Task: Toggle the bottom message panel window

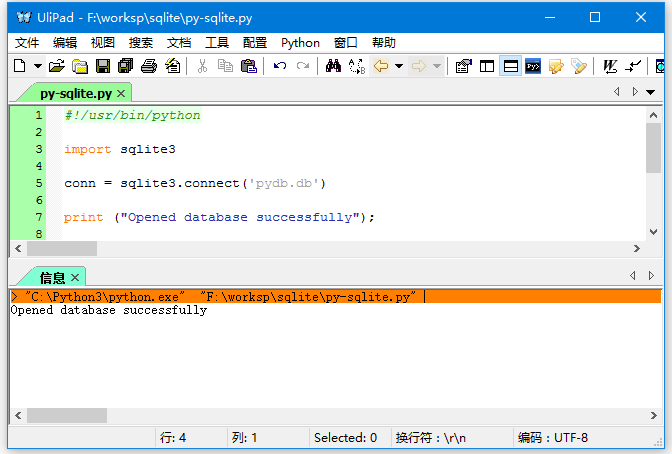Action: pyautogui.click(x=510, y=66)
